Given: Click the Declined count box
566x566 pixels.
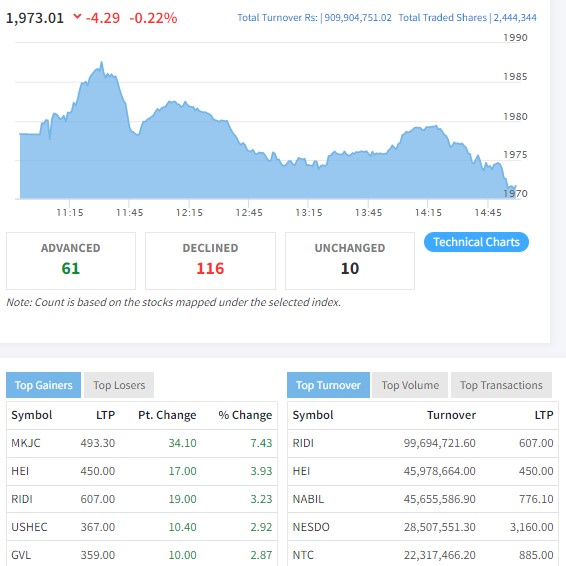Looking at the screenshot, I should pyautogui.click(x=210, y=261).
